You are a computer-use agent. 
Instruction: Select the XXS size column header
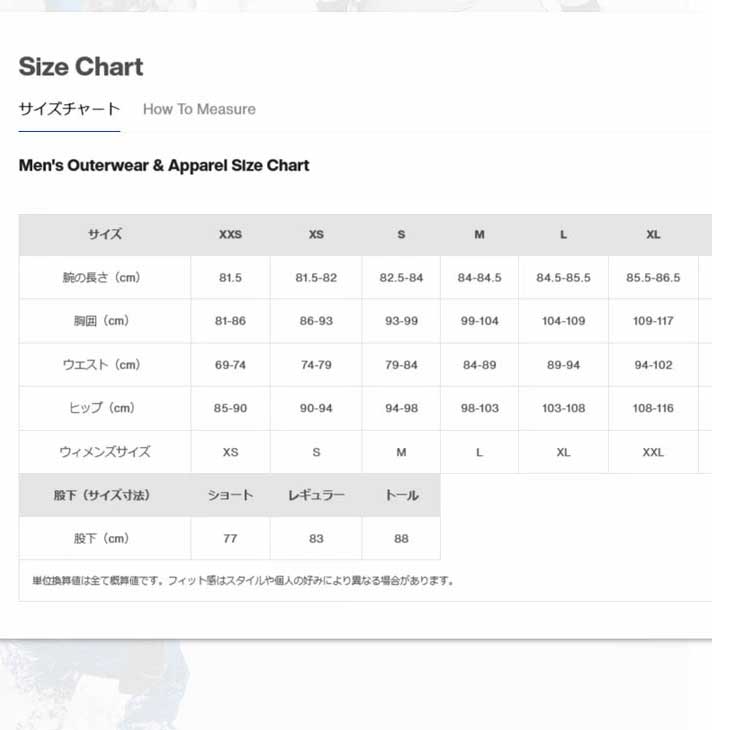point(230,235)
